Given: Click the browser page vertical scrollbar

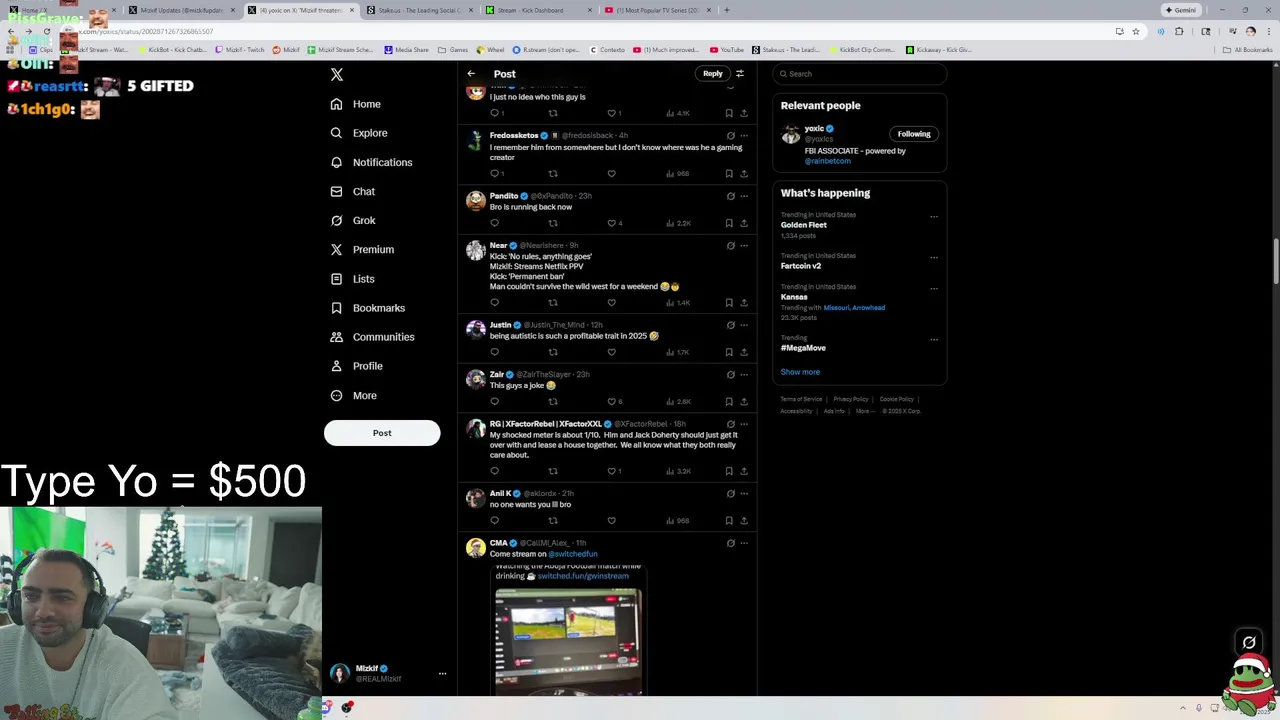Looking at the screenshot, I should 1275,262.
